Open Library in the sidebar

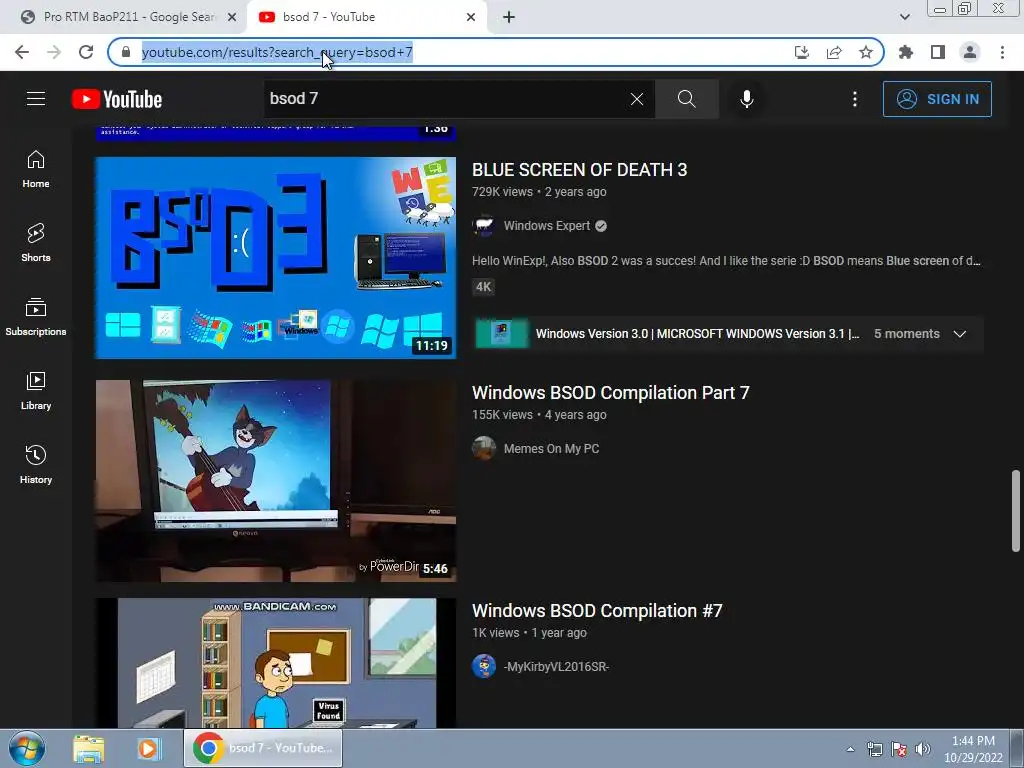point(36,391)
